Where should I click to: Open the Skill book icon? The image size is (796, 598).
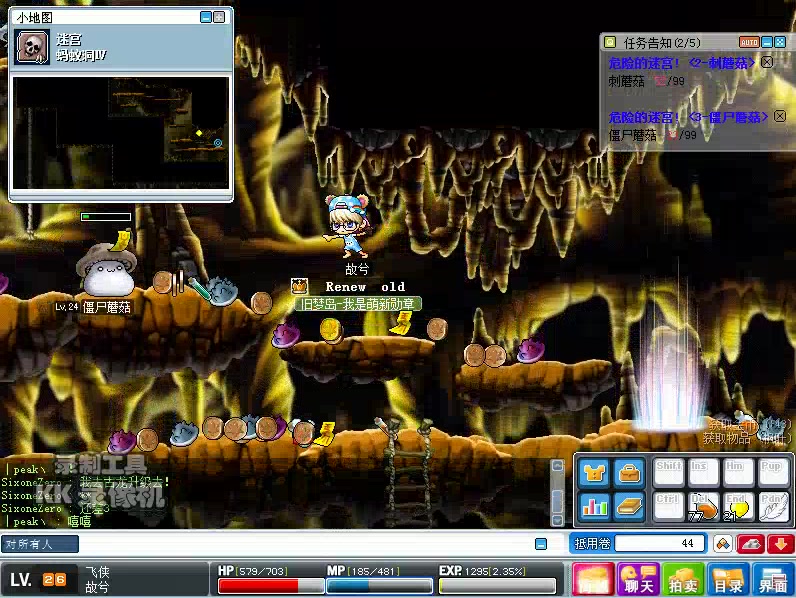point(628,506)
